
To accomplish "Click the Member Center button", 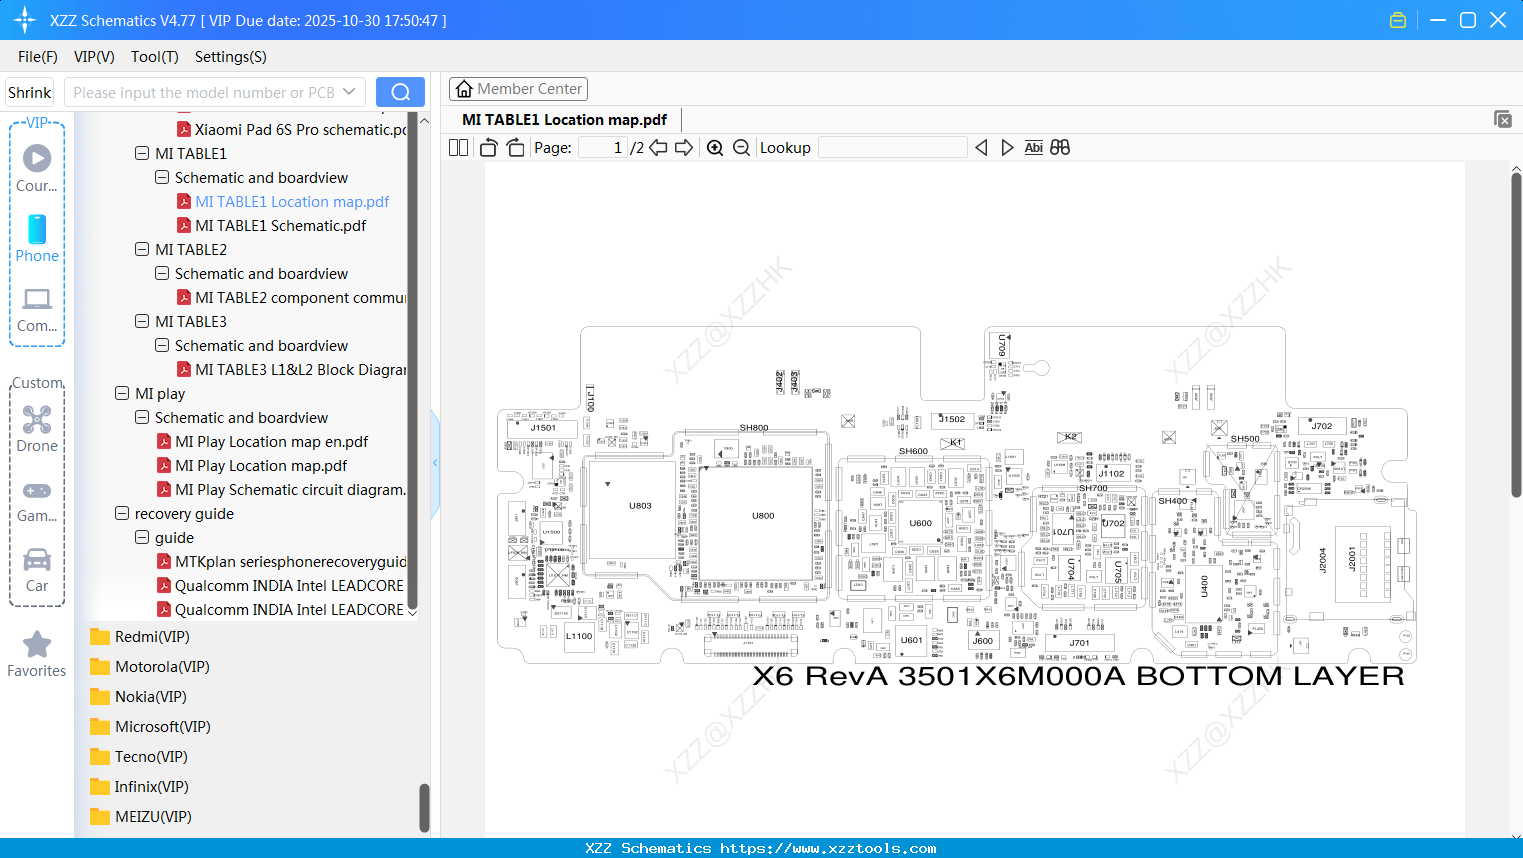I will click(518, 88).
